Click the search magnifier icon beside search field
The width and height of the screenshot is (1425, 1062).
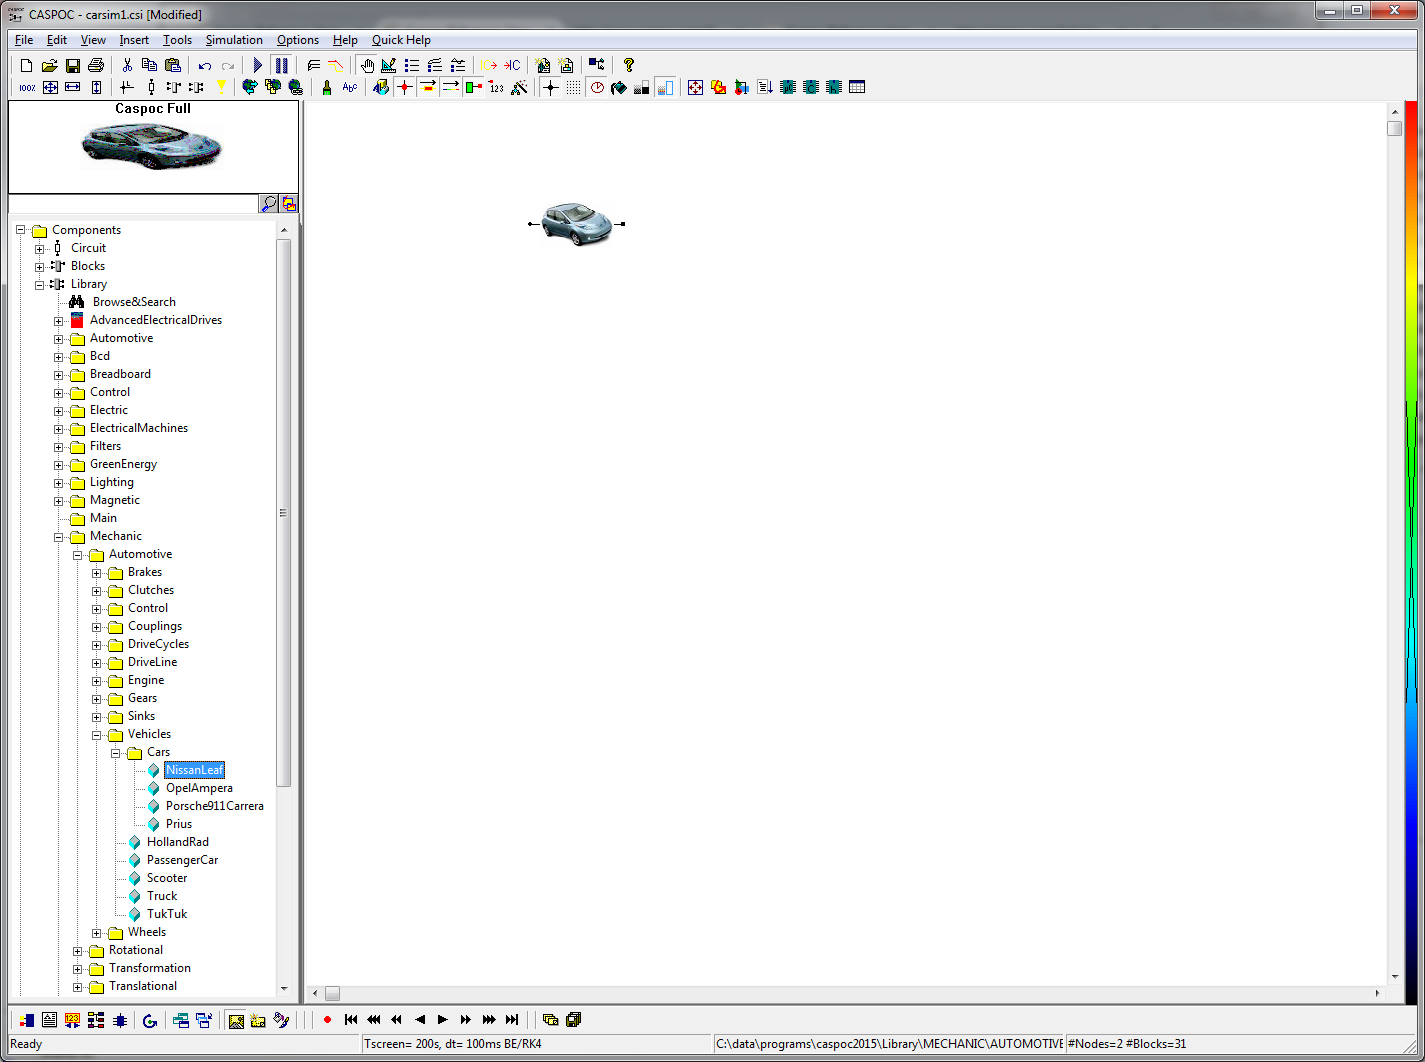click(x=268, y=204)
